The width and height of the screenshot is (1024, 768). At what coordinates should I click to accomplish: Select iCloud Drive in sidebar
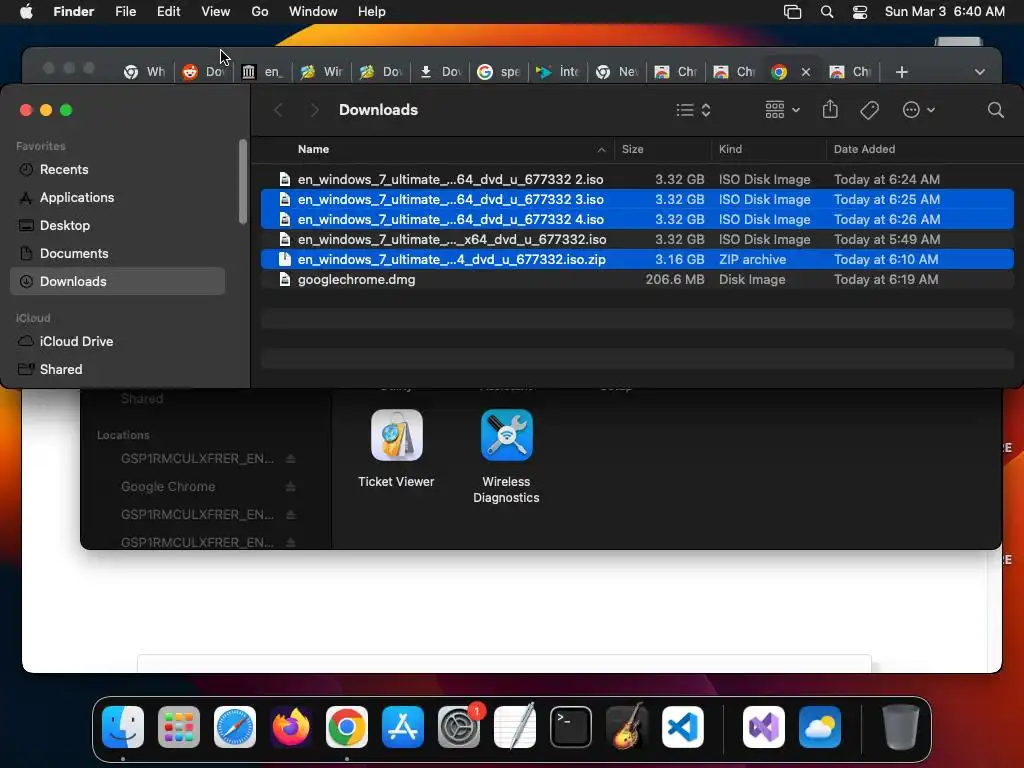pos(118,342)
